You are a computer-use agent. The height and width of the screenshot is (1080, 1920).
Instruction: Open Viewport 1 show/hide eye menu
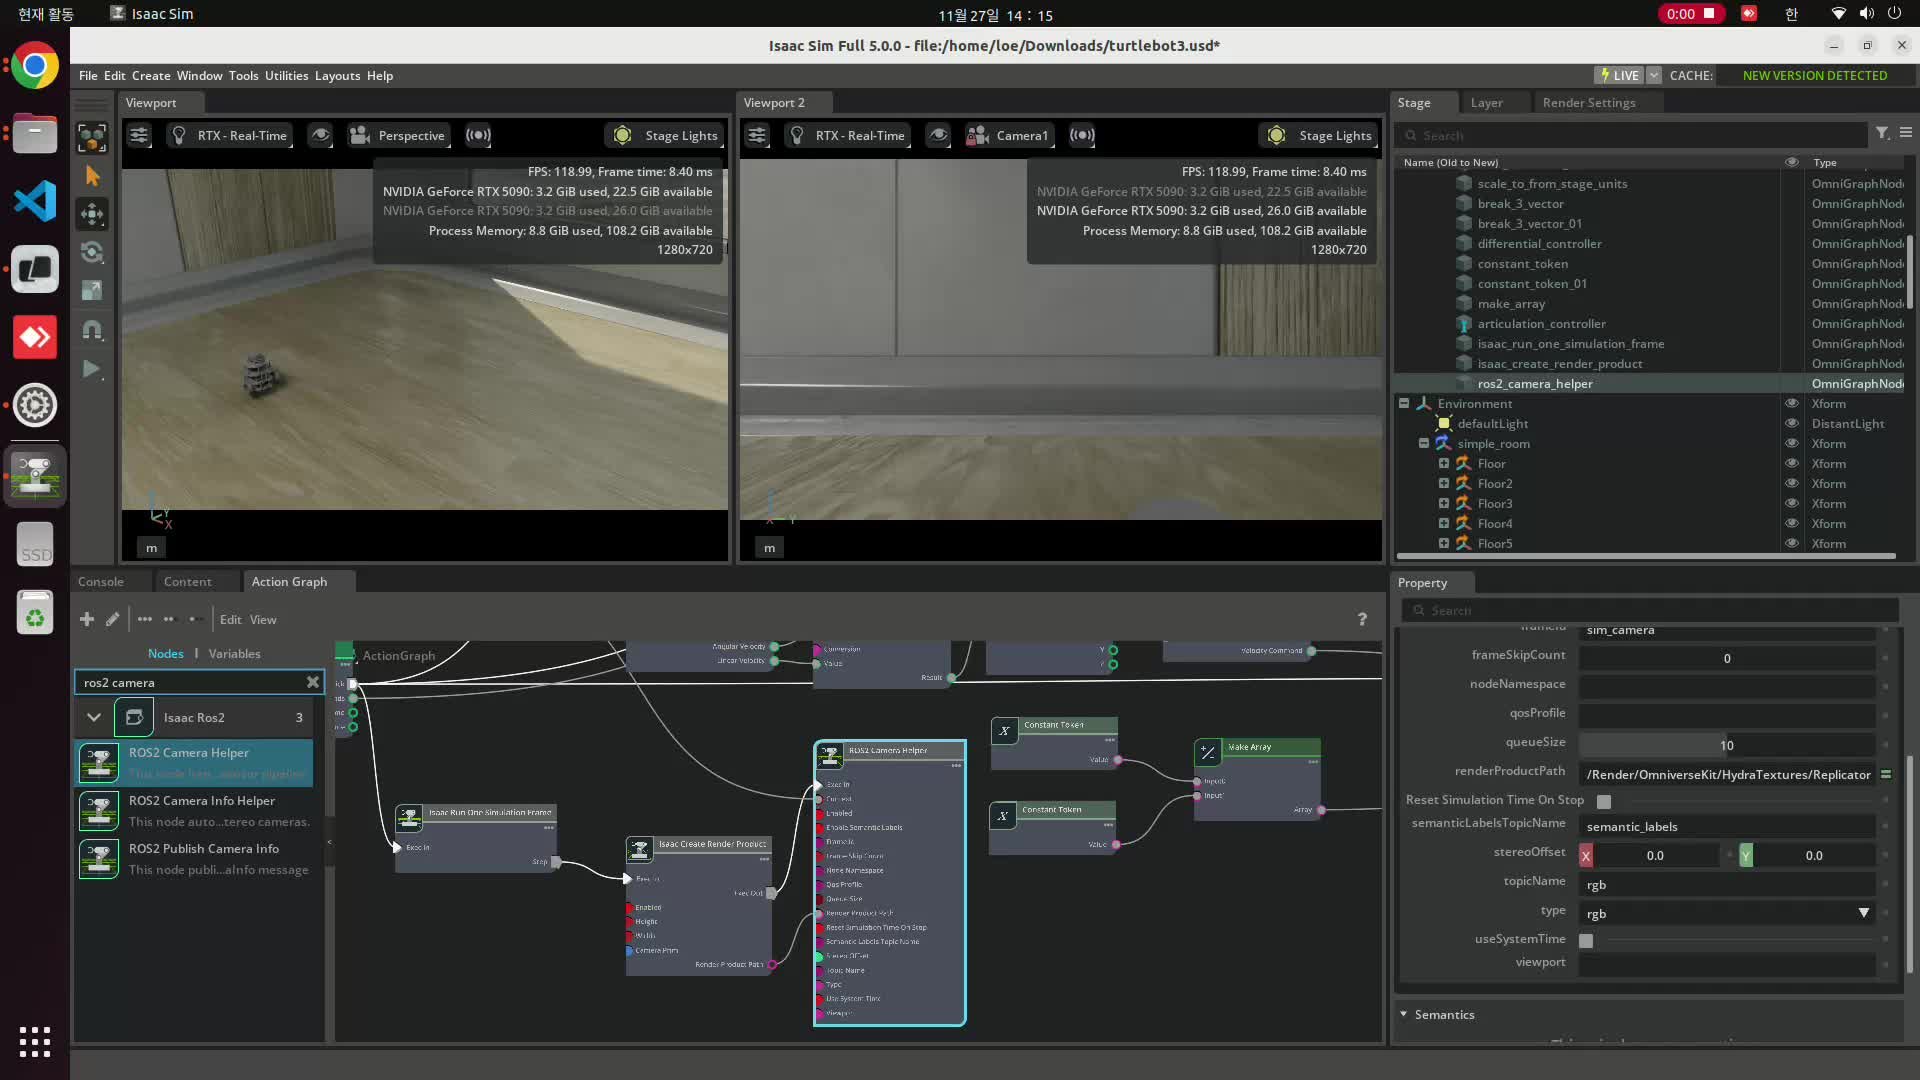320,135
